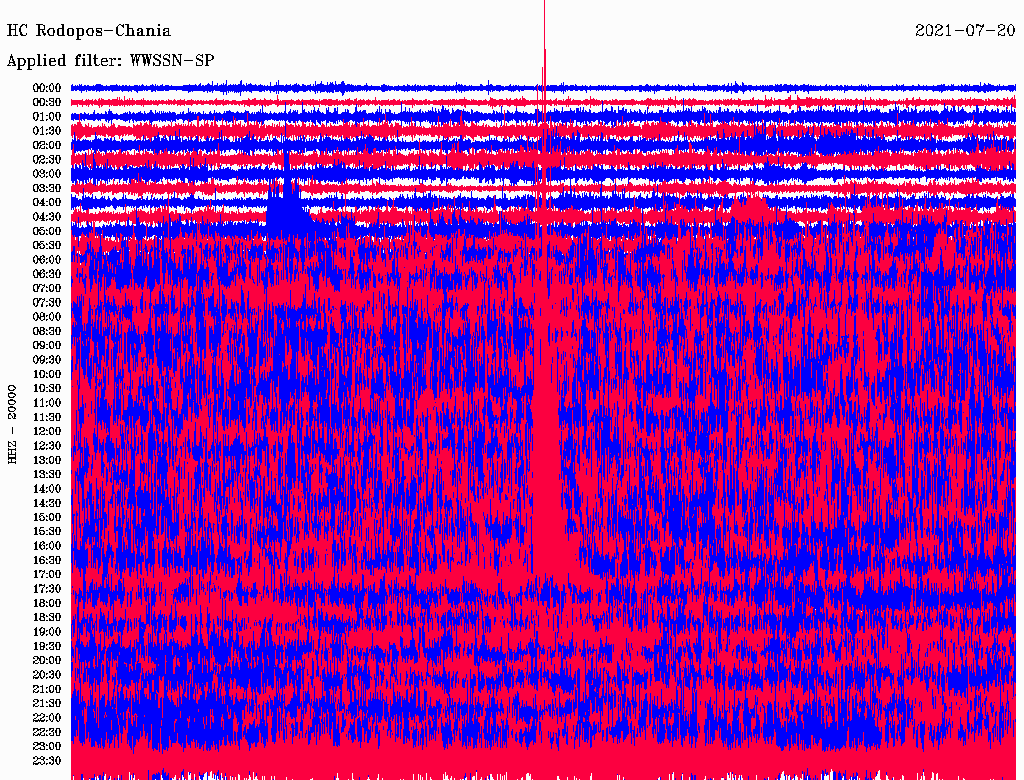The width and height of the screenshot is (1024, 780).
Task: Click the 12:30 time label
Action: 47,446
